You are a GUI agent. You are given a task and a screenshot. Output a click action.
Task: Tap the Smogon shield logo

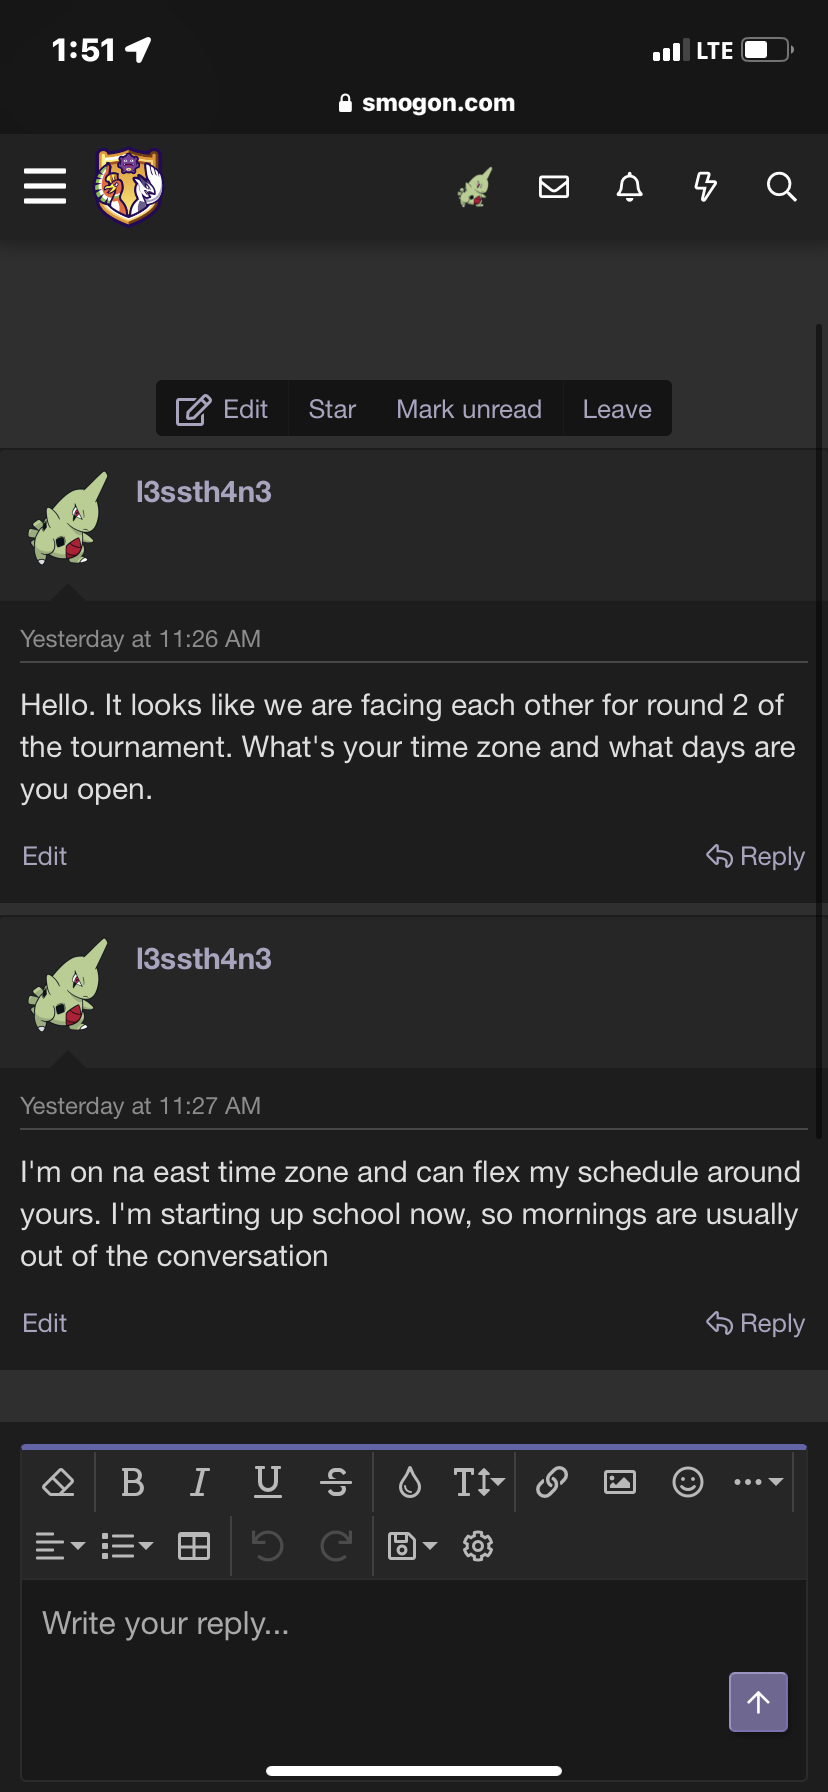click(x=129, y=186)
